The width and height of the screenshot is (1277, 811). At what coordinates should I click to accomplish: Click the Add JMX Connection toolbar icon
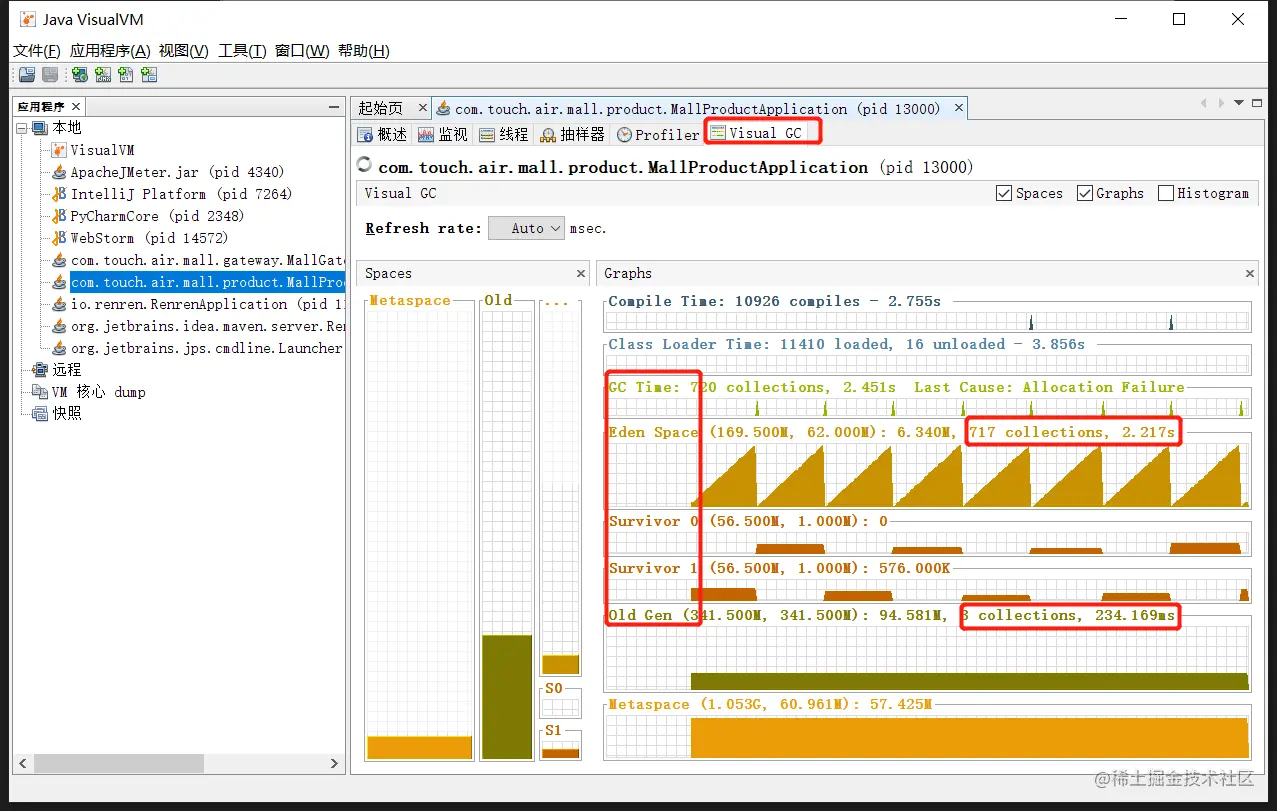coord(103,75)
